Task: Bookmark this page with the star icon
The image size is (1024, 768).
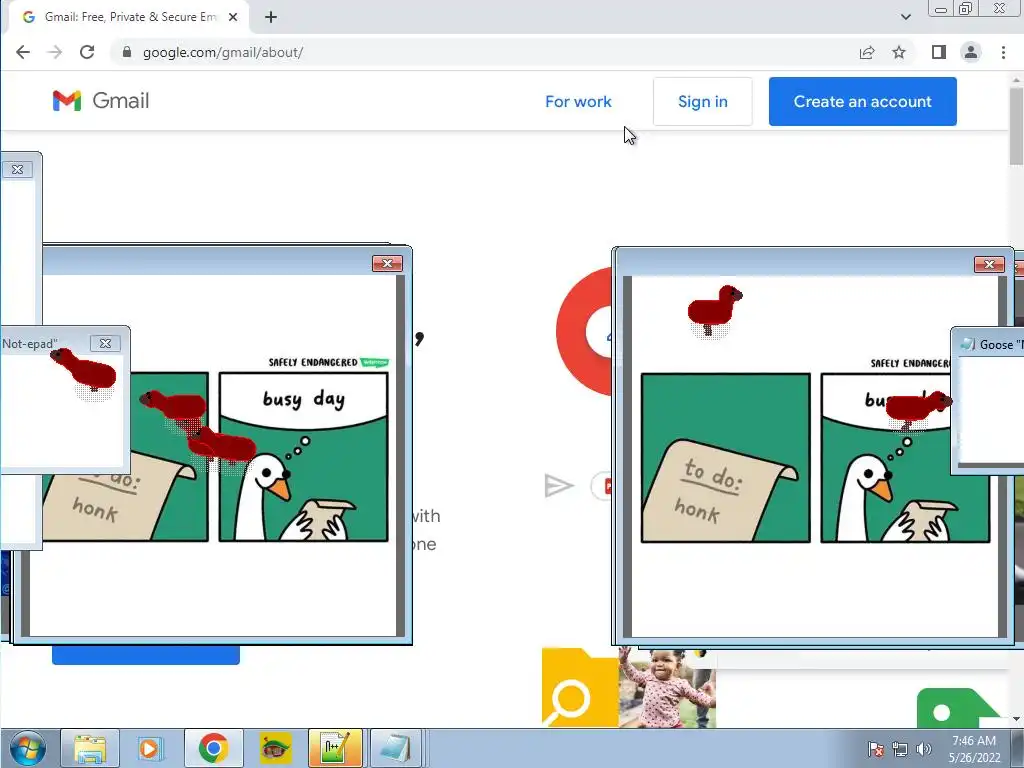Action: (899, 52)
